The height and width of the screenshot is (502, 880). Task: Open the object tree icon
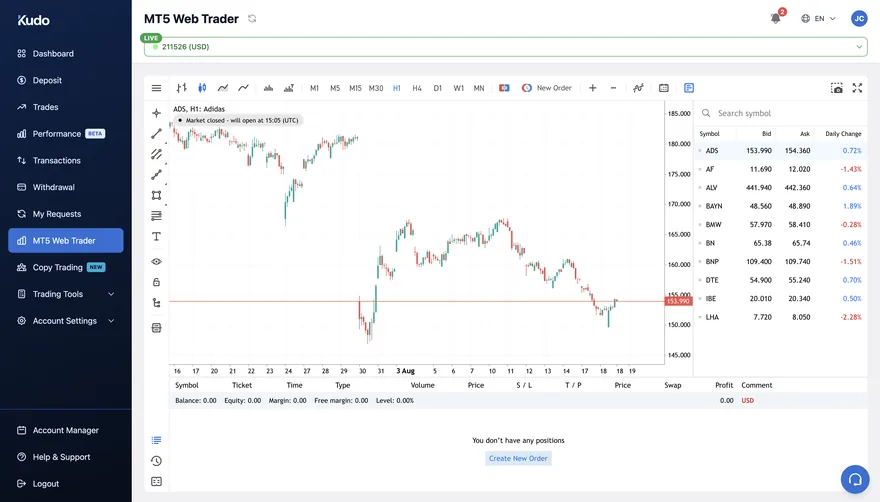click(157, 303)
